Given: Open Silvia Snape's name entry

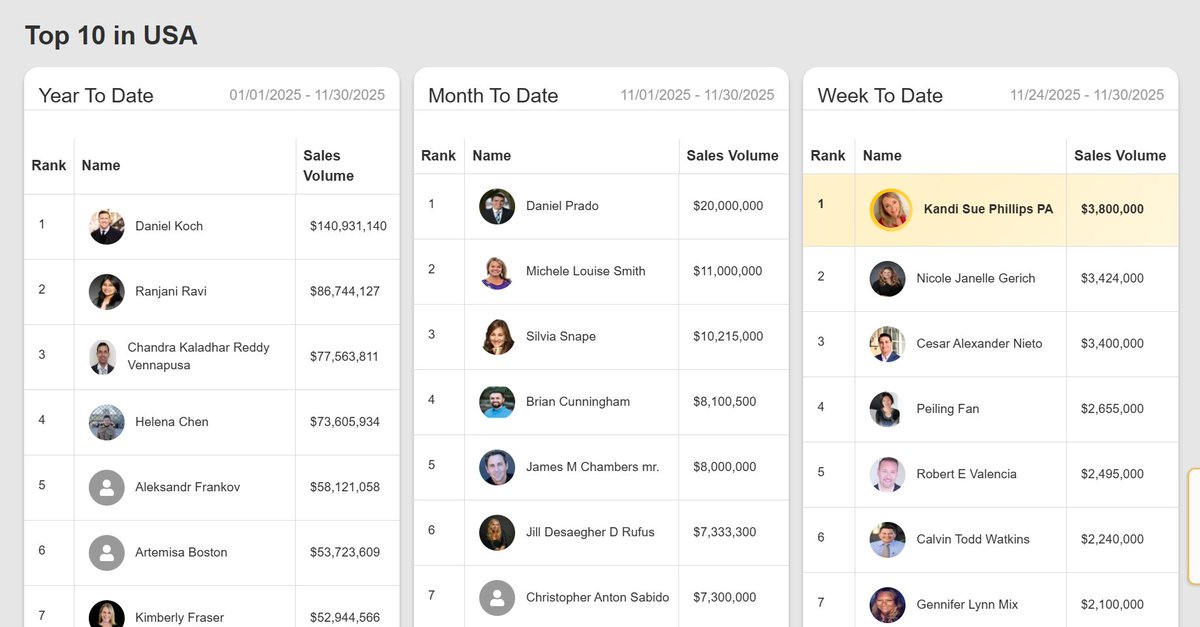Looking at the screenshot, I should (x=561, y=336).
